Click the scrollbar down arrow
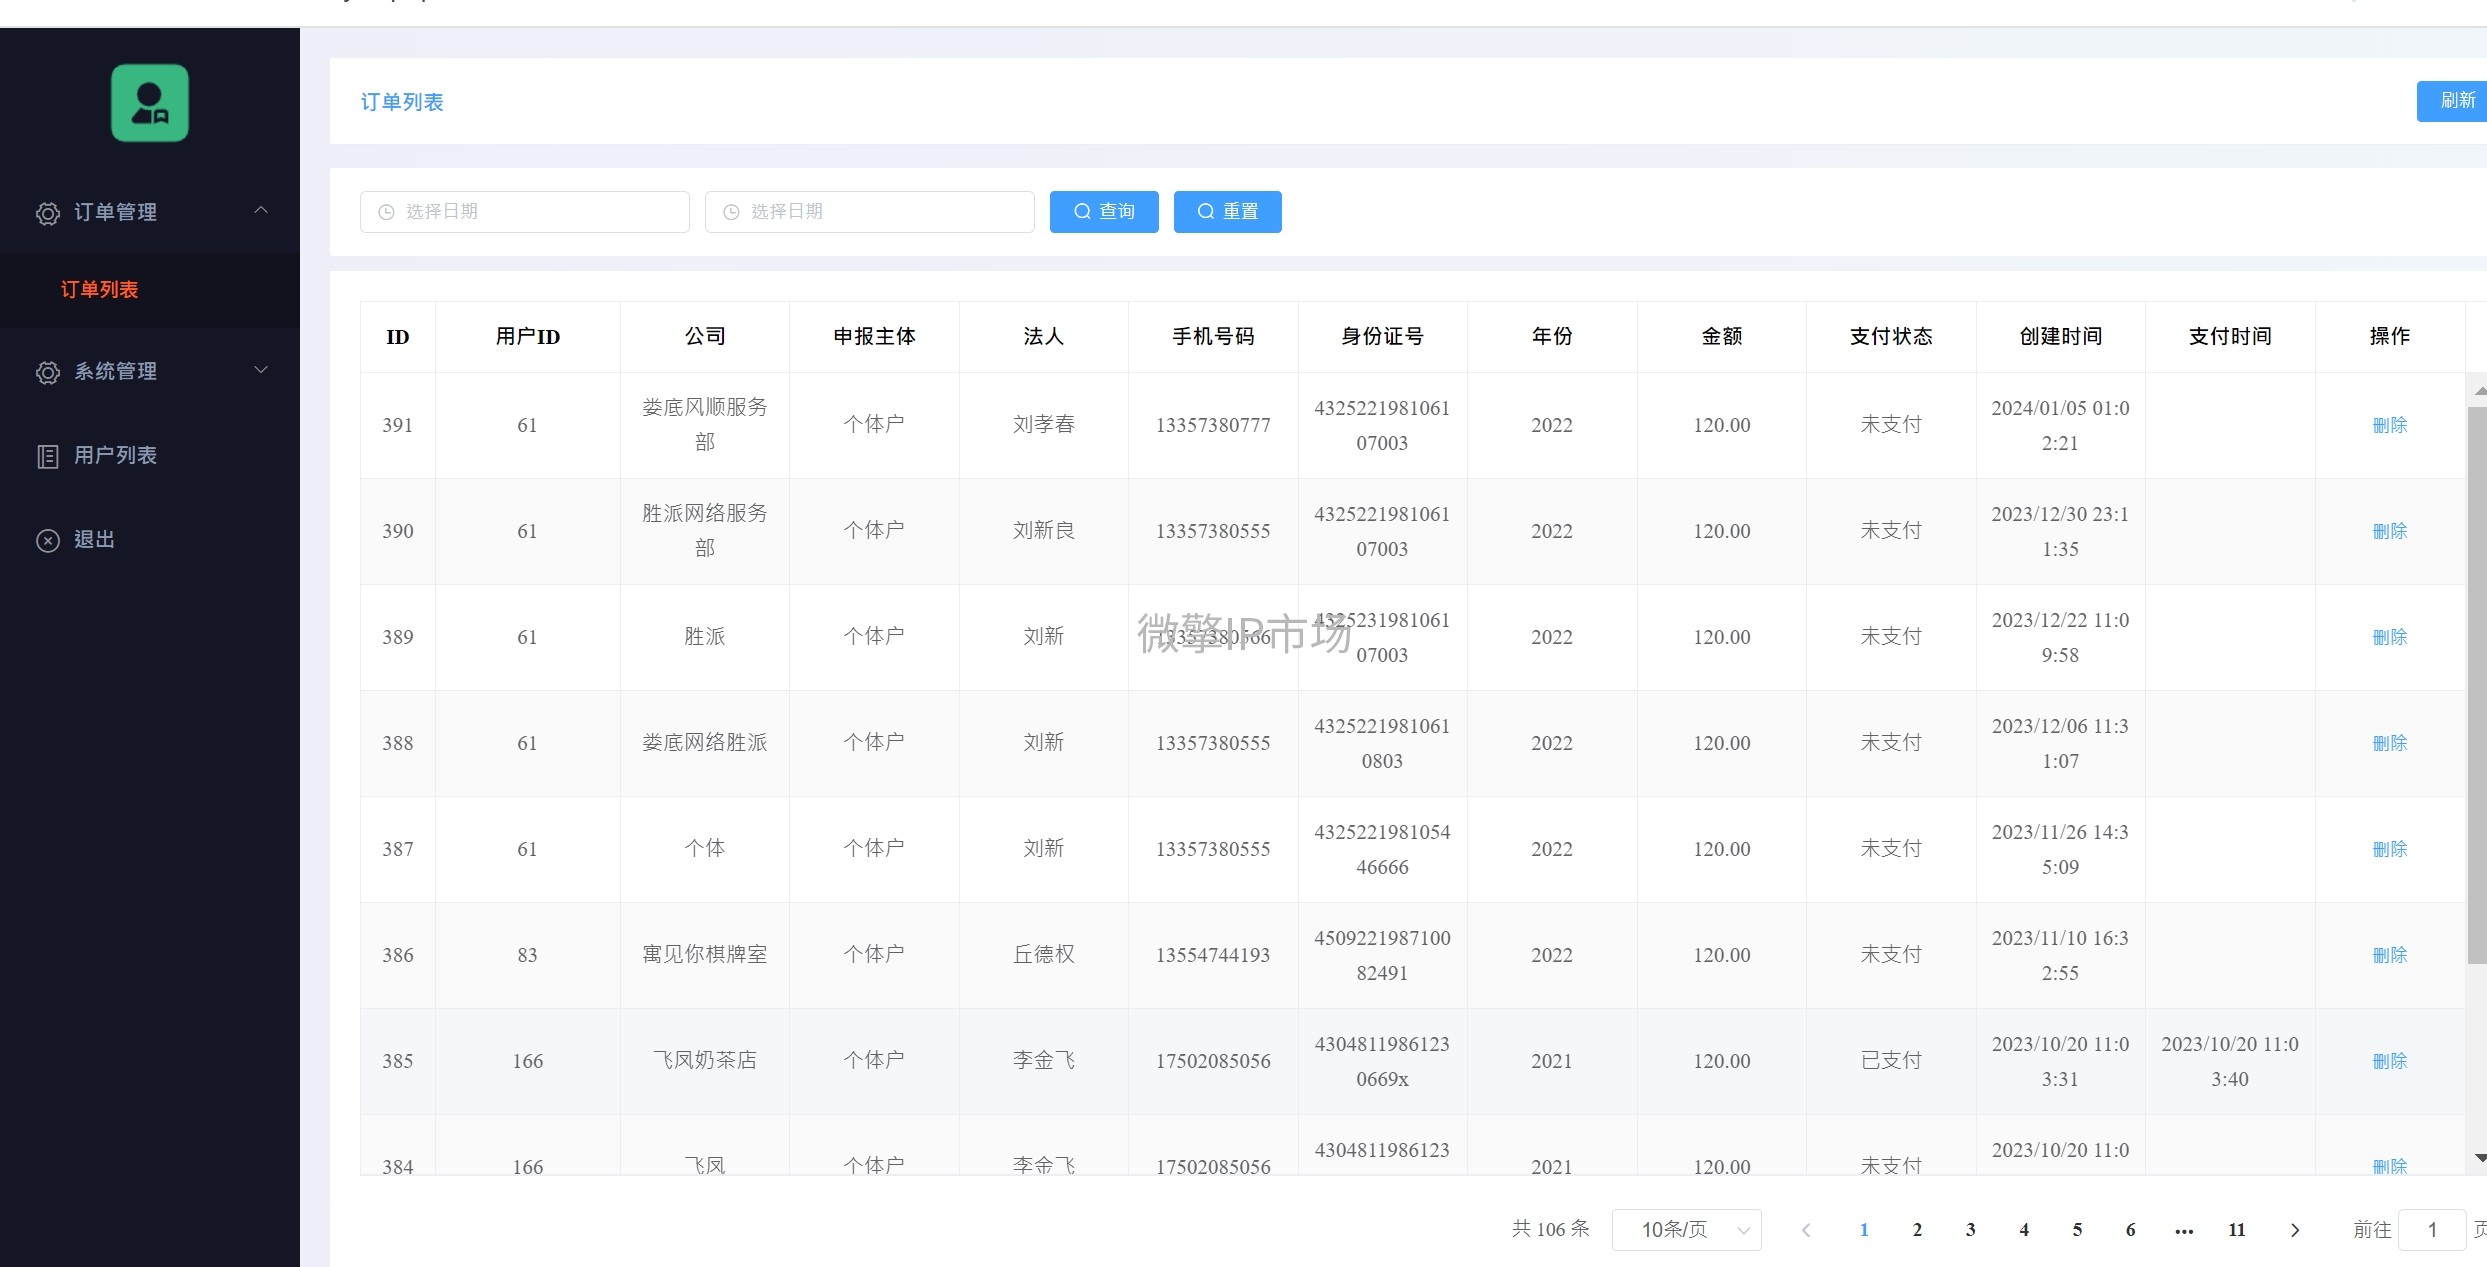 [2480, 1158]
